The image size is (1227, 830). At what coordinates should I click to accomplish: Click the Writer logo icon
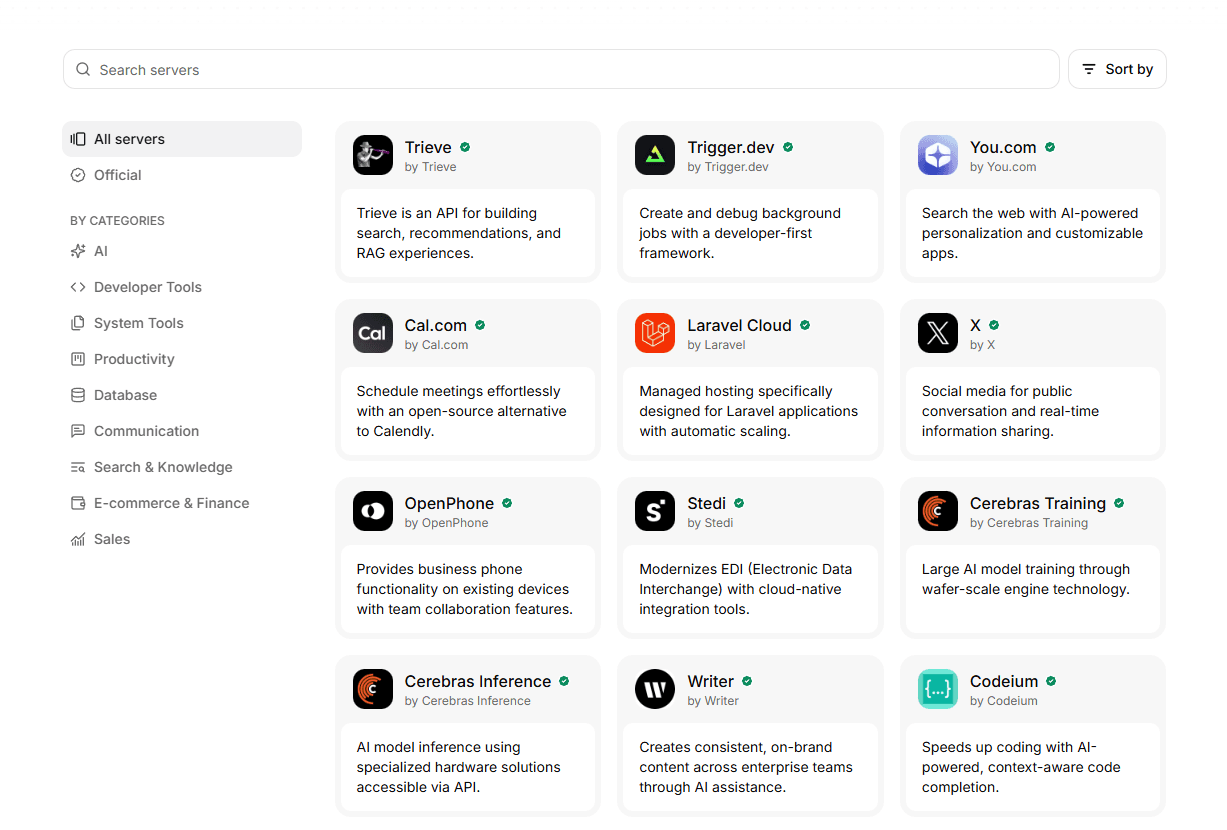[655, 689]
